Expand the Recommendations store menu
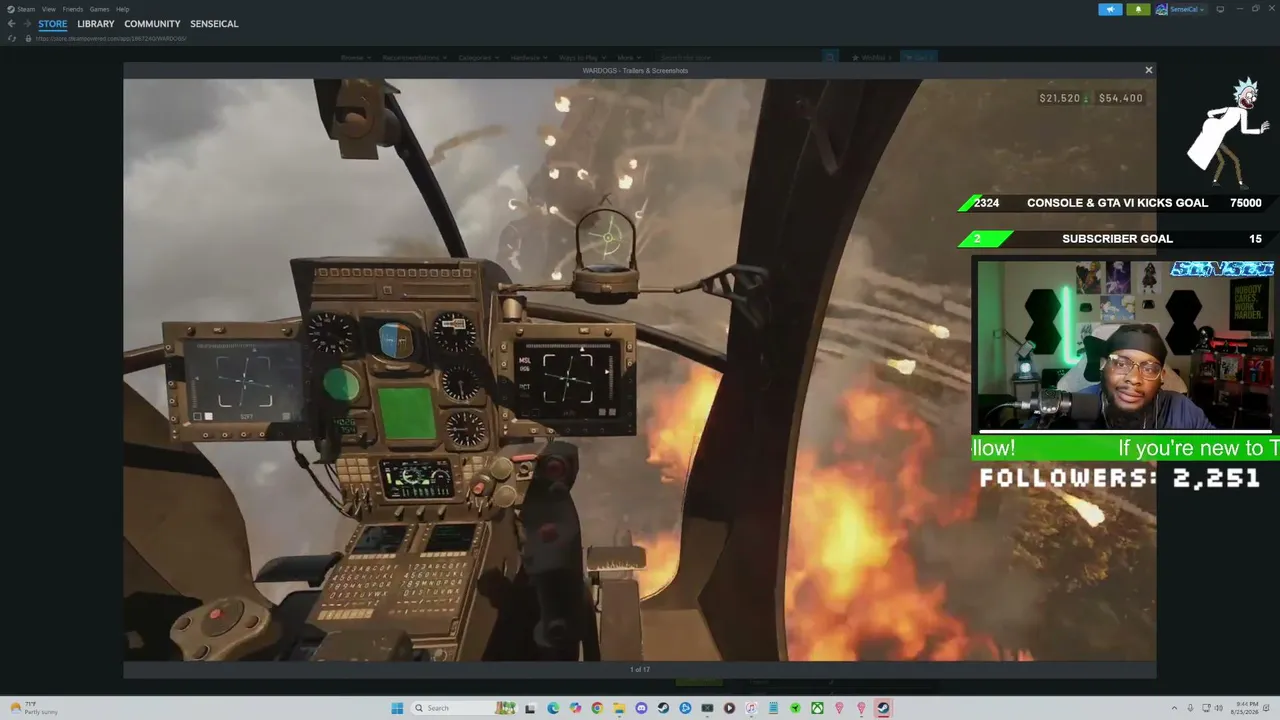Screen dimensions: 1280x720 (x=415, y=58)
